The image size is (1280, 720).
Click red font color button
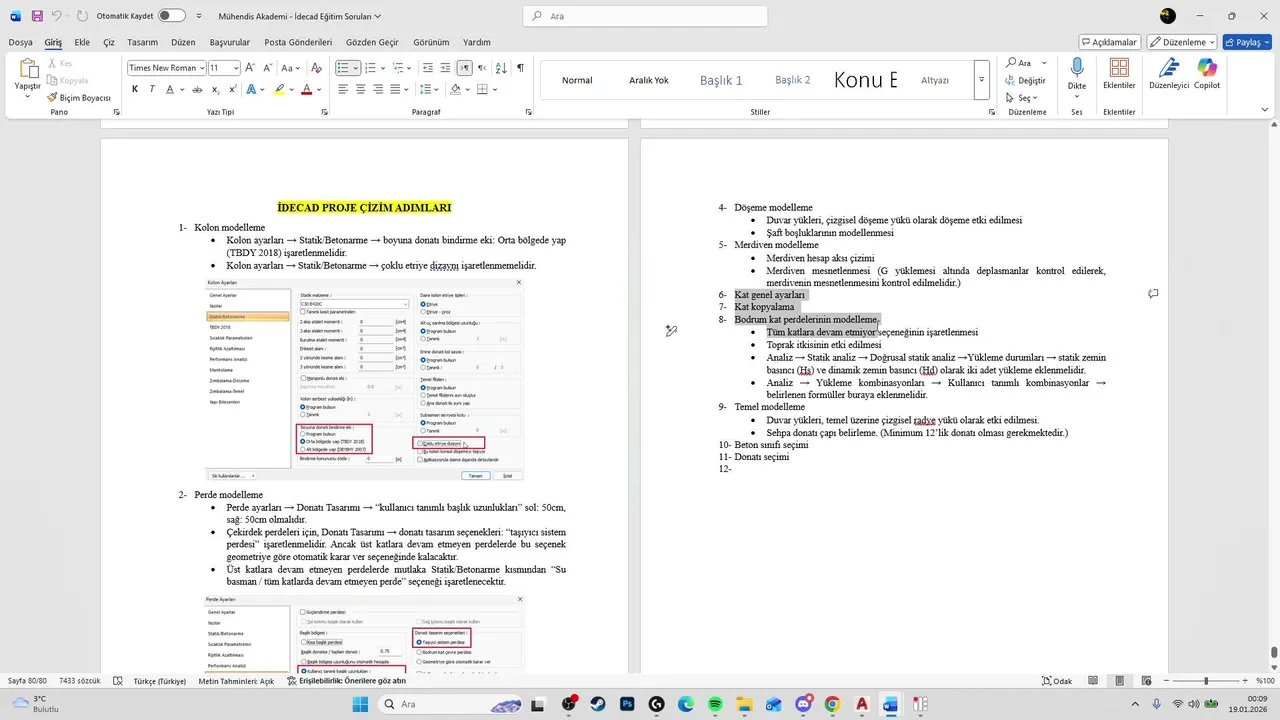tap(307, 89)
